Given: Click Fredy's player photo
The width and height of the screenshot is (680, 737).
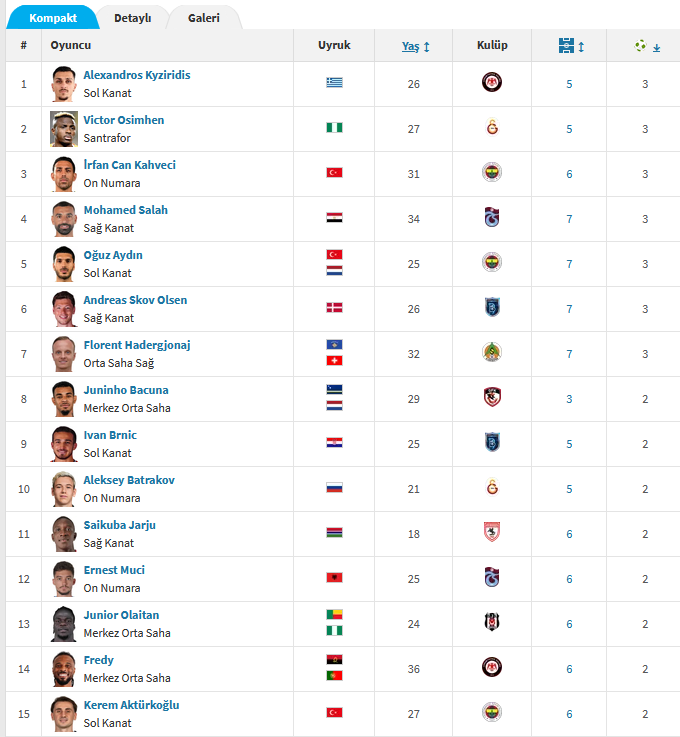Looking at the screenshot, I should [x=64, y=669].
